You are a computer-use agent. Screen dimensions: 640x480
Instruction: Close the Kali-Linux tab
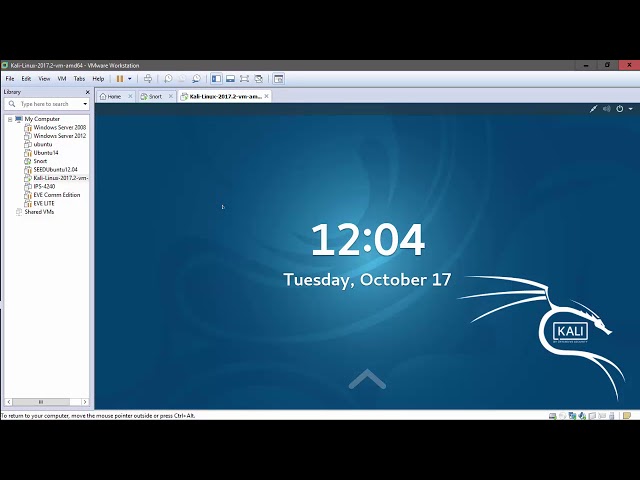pyautogui.click(x=266, y=96)
